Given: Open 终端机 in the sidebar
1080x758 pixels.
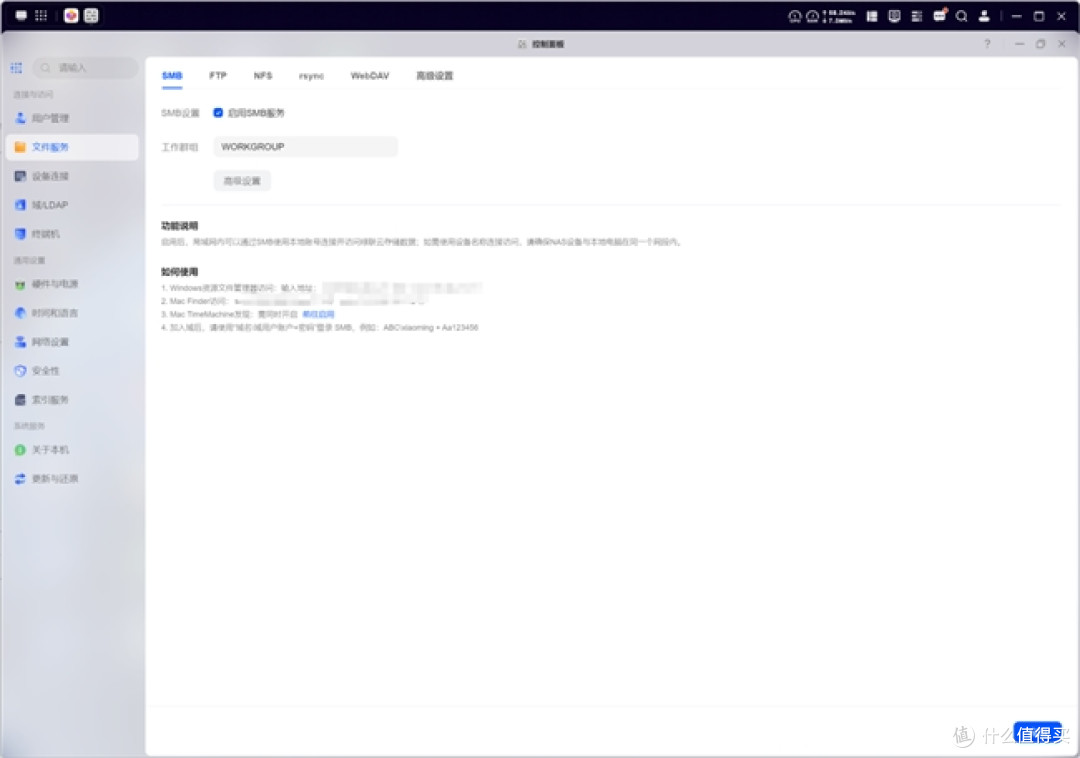Looking at the screenshot, I should coord(72,234).
